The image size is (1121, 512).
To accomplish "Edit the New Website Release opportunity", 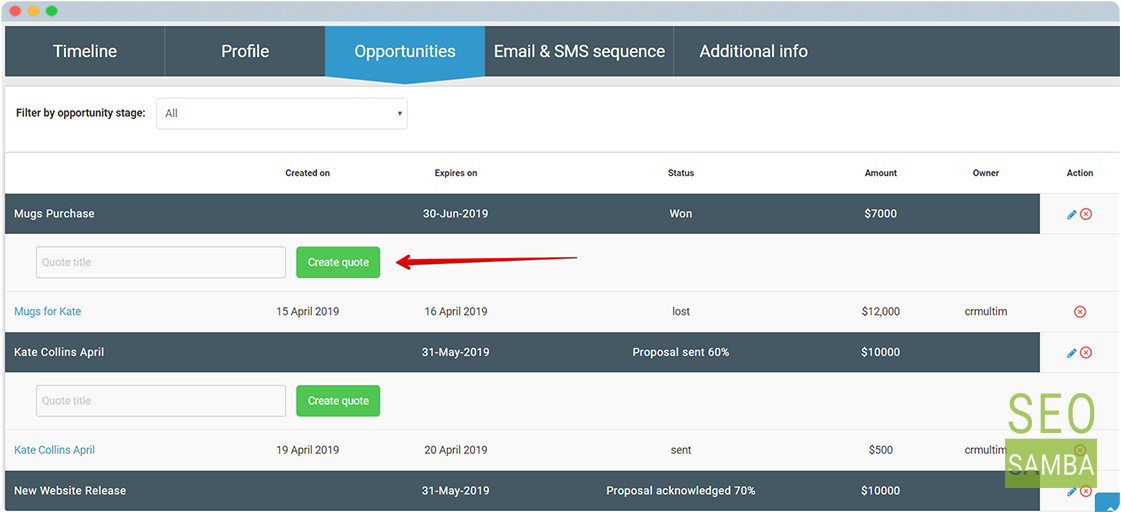I will click(1071, 491).
